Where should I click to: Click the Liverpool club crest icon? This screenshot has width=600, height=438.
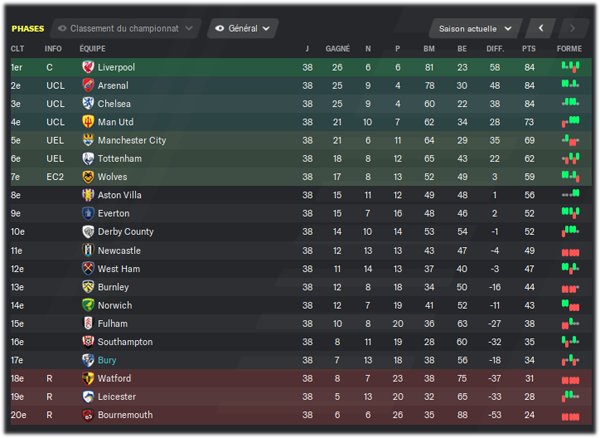[88, 67]
